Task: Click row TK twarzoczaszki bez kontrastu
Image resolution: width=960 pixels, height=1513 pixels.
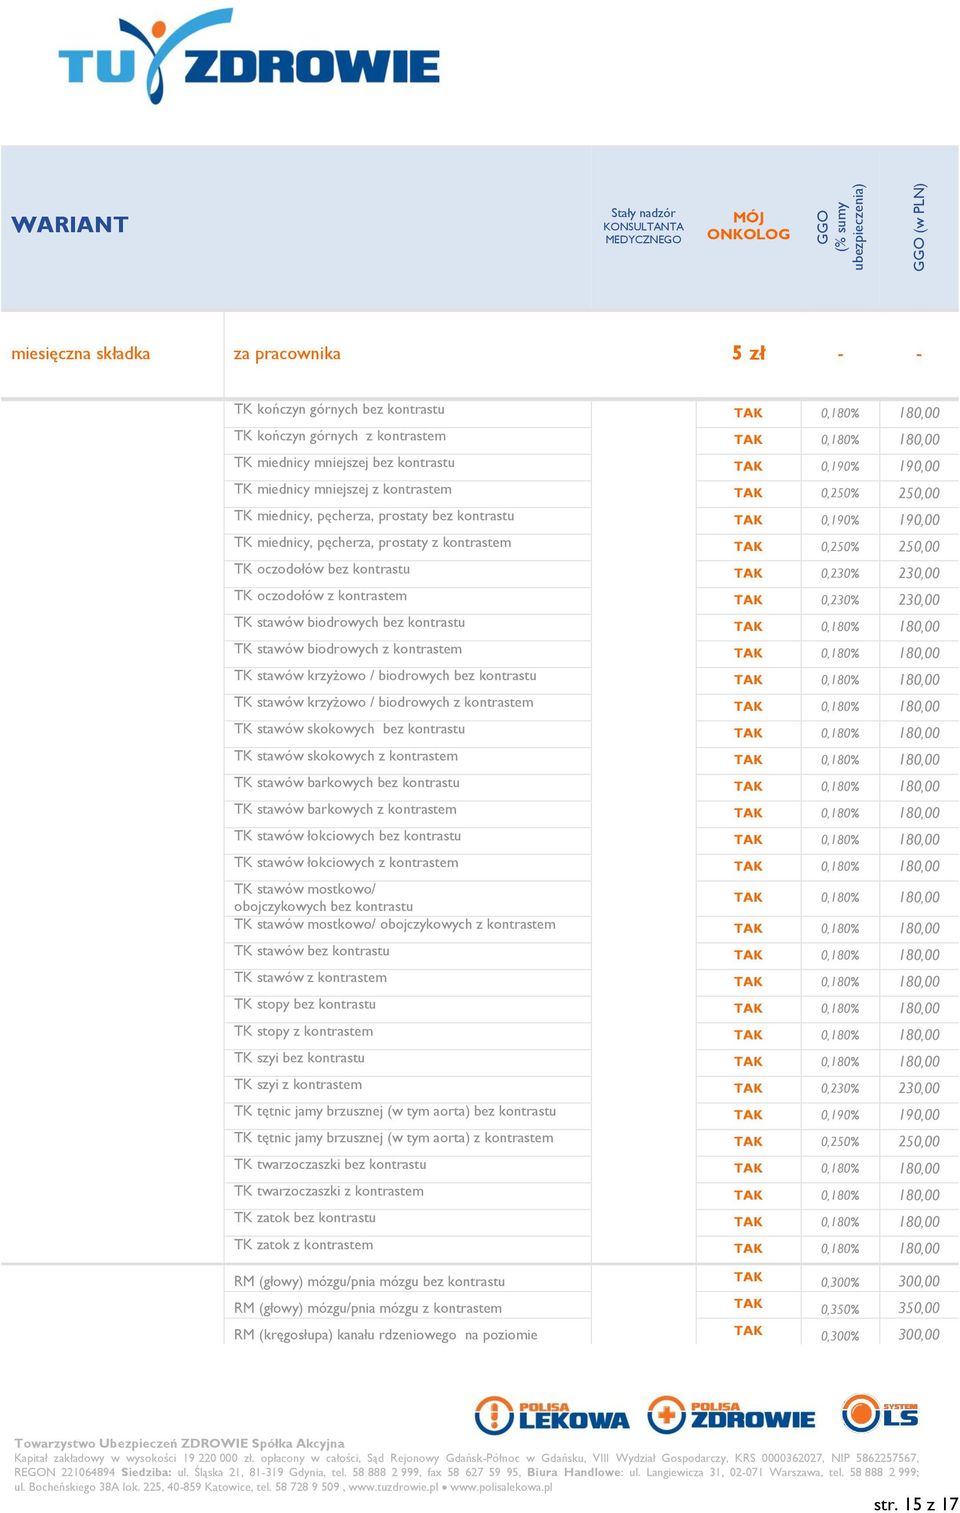Action: tap(330, 1165)
